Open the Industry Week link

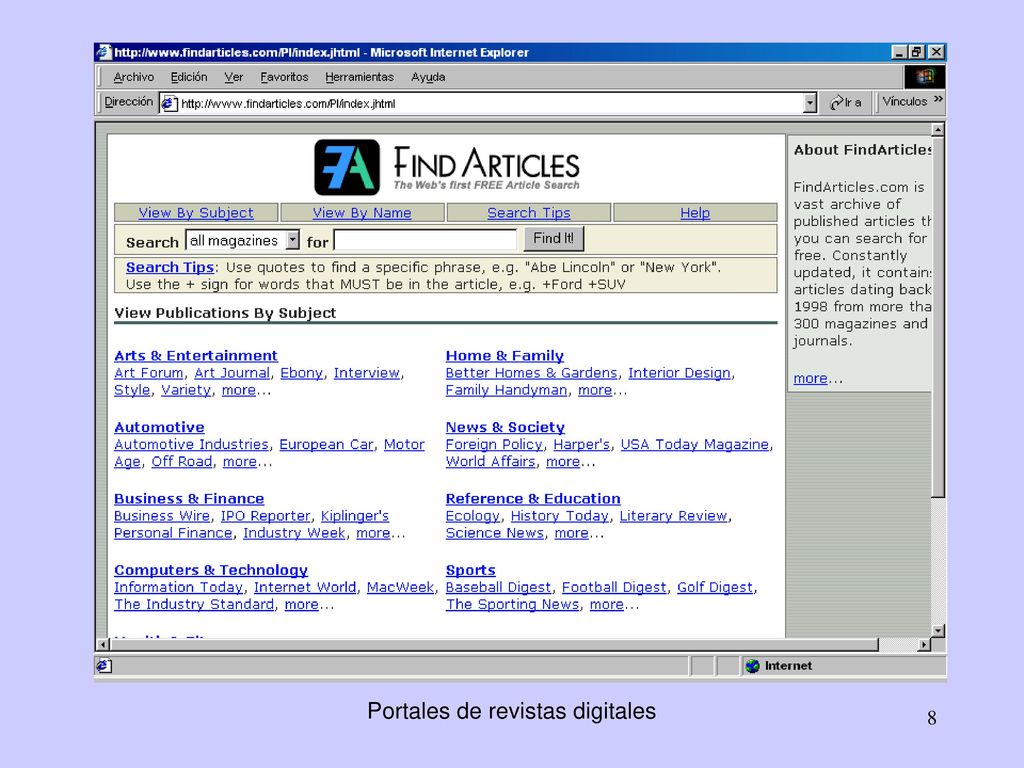point(295,533)
